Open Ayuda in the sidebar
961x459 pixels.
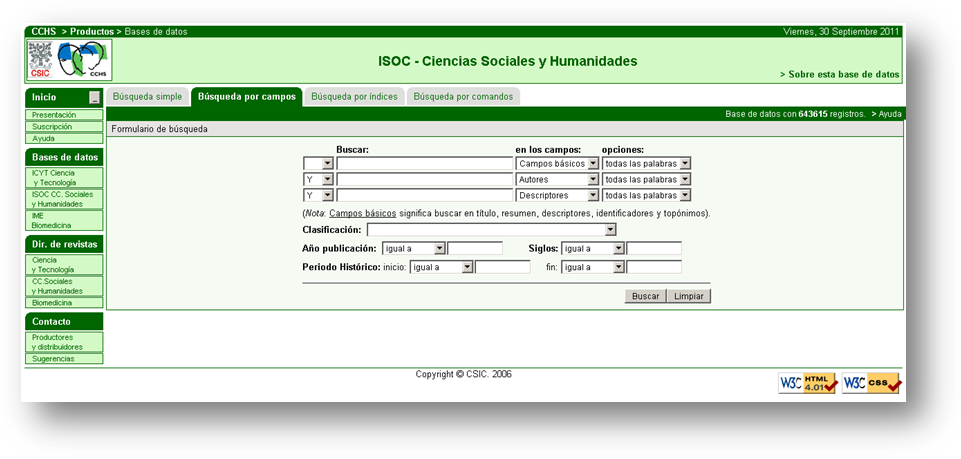click(64, 138)
